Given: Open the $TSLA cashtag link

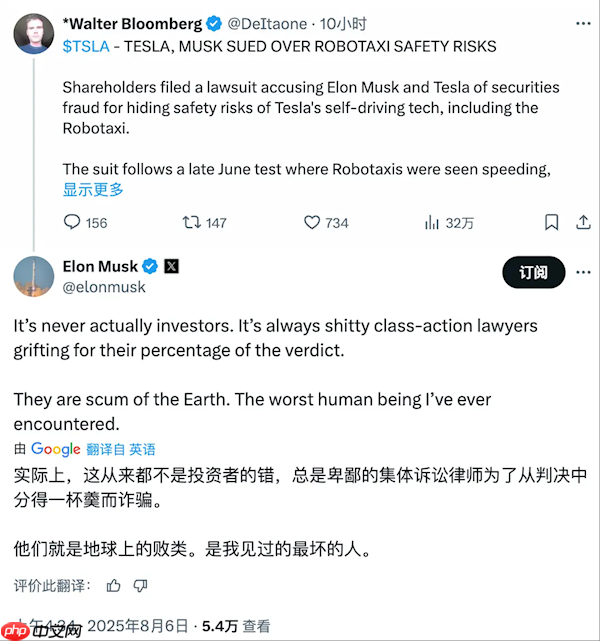Looking at the screenshot, I should pyautogui.click(x=84, y=46).
